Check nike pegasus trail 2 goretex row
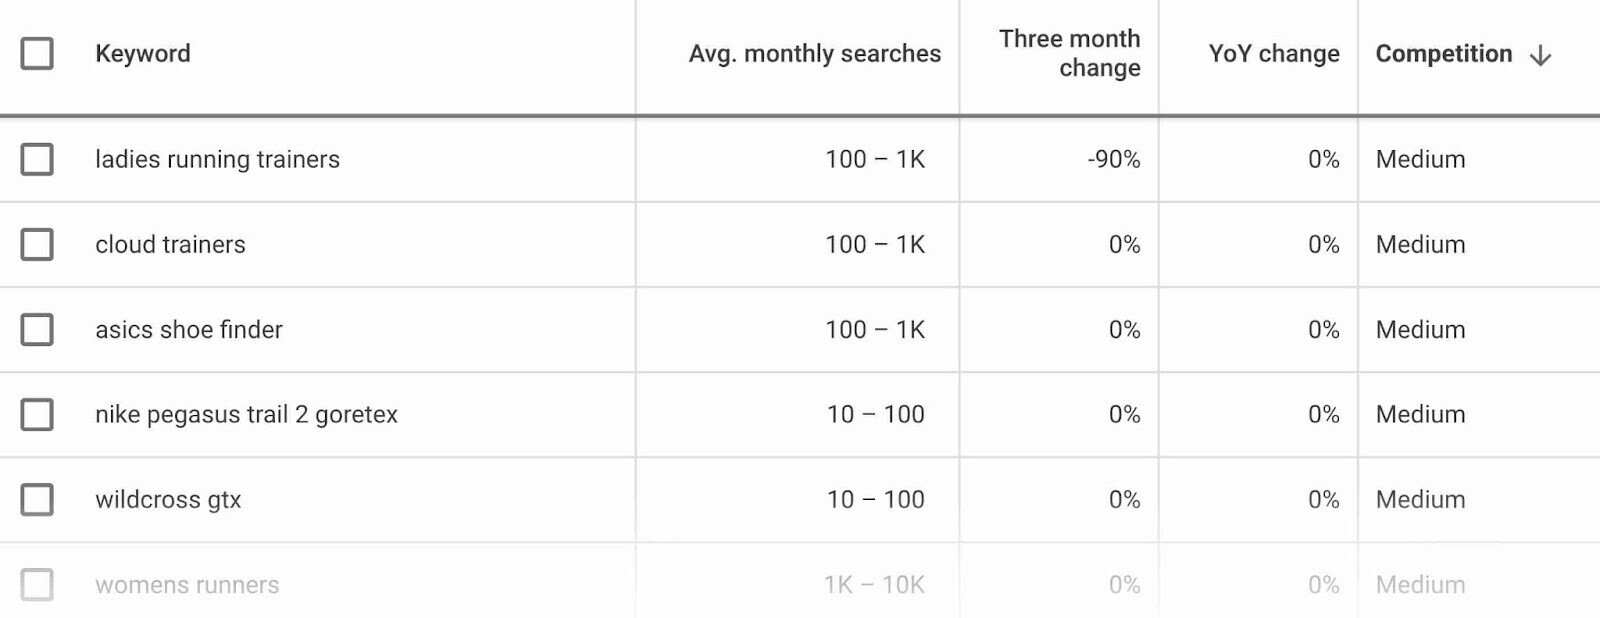 coord(37,414)
